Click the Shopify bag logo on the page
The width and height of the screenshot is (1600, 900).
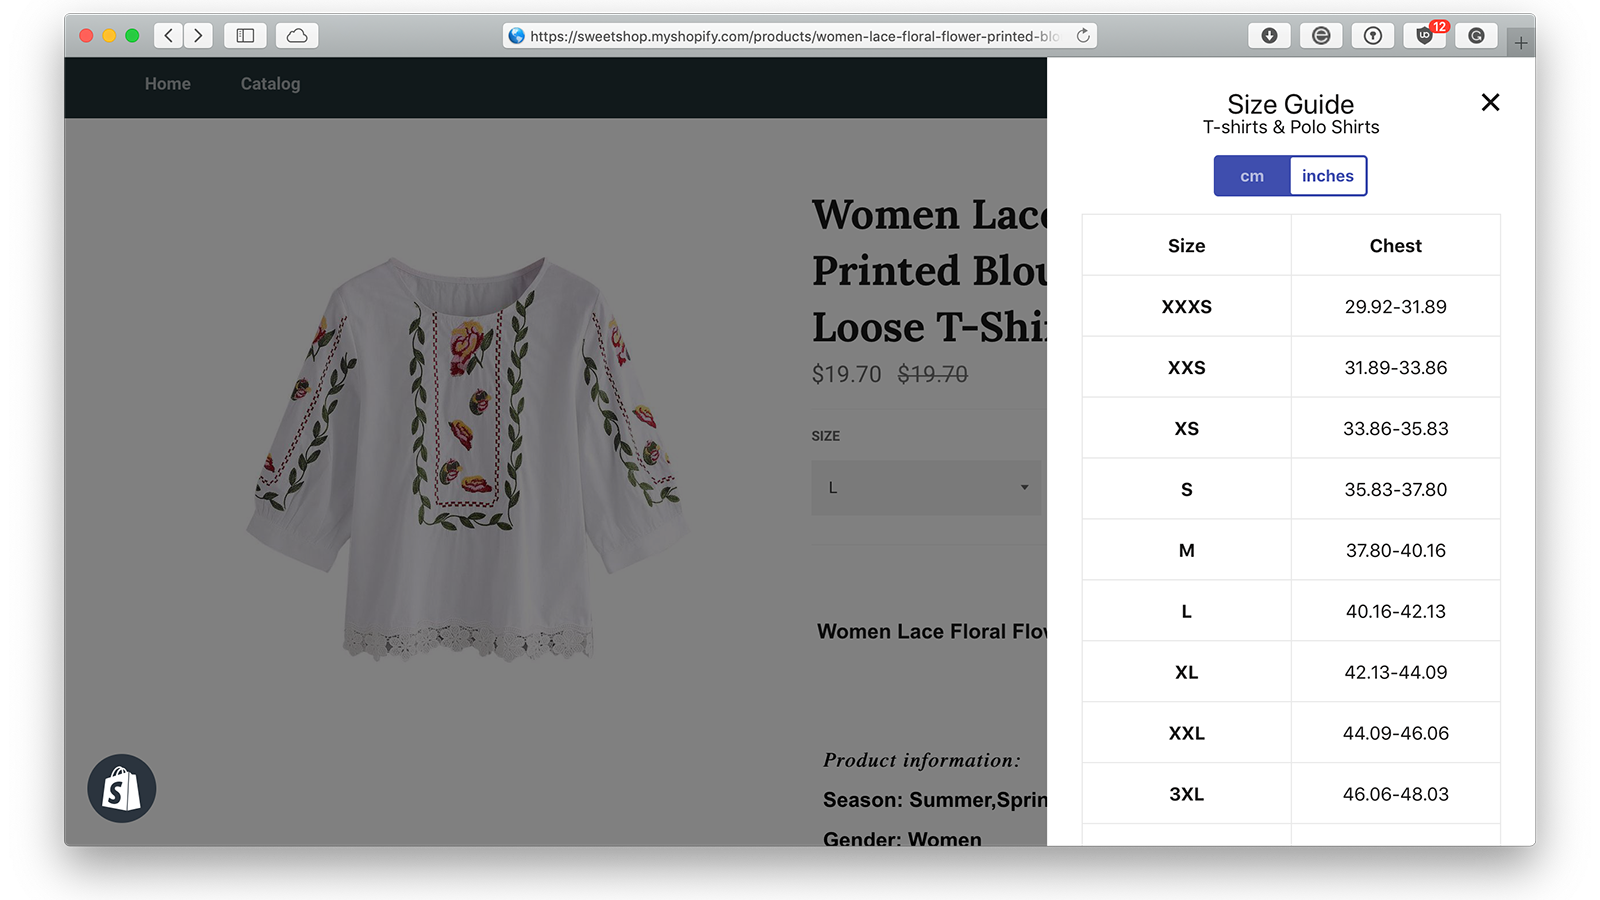123,788
